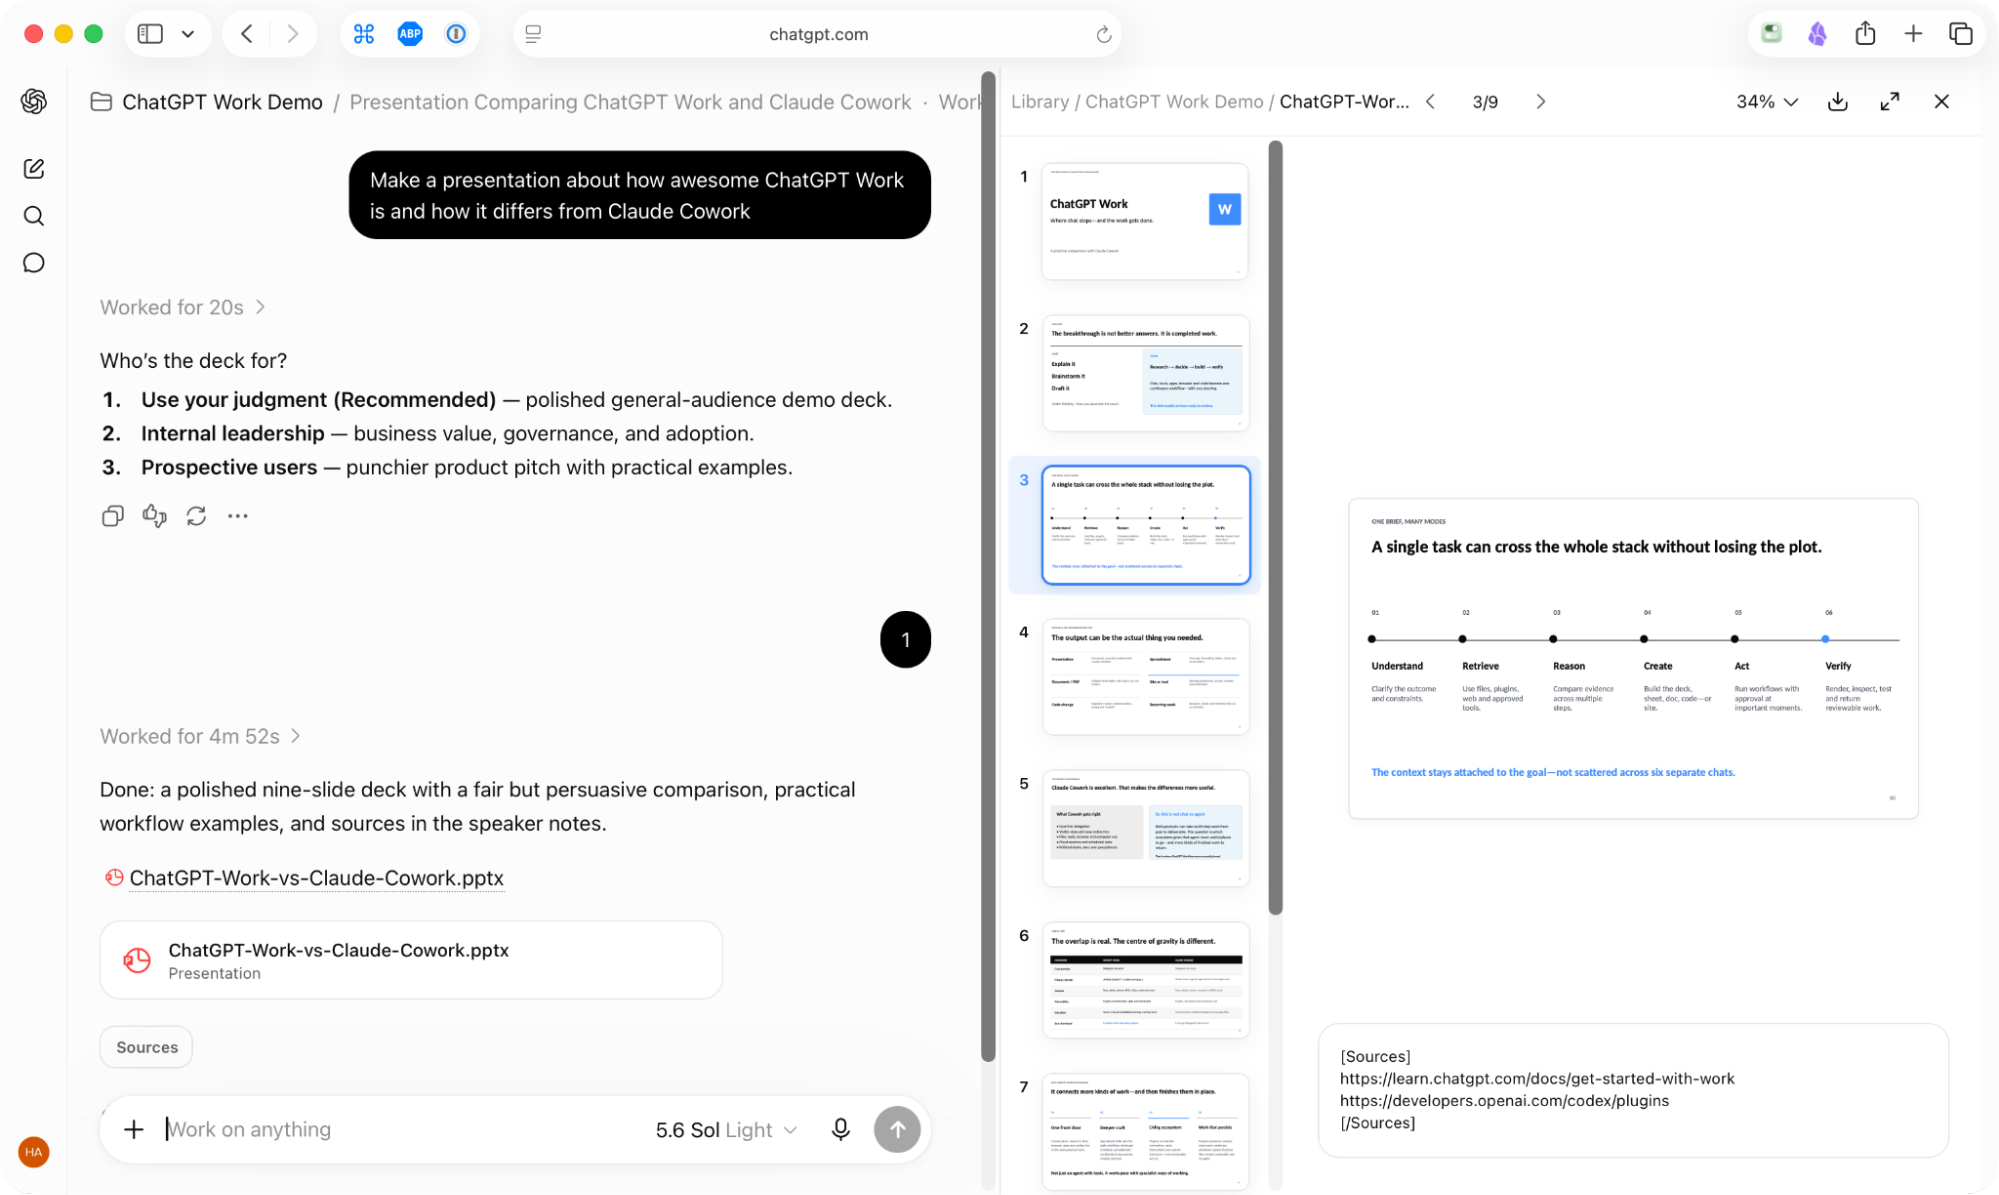
Task: Select slide 3 single task thumbnail
Action: point(1145,525)
